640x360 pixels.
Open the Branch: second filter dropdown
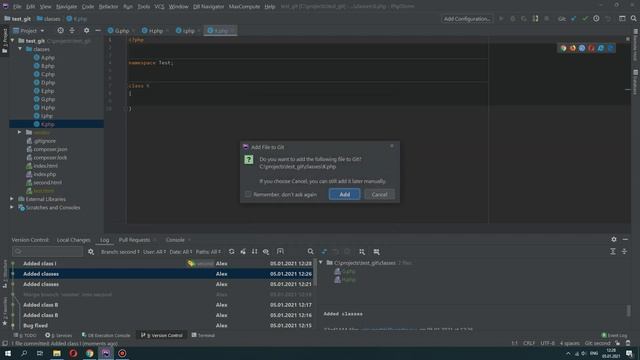coord(120,252)
